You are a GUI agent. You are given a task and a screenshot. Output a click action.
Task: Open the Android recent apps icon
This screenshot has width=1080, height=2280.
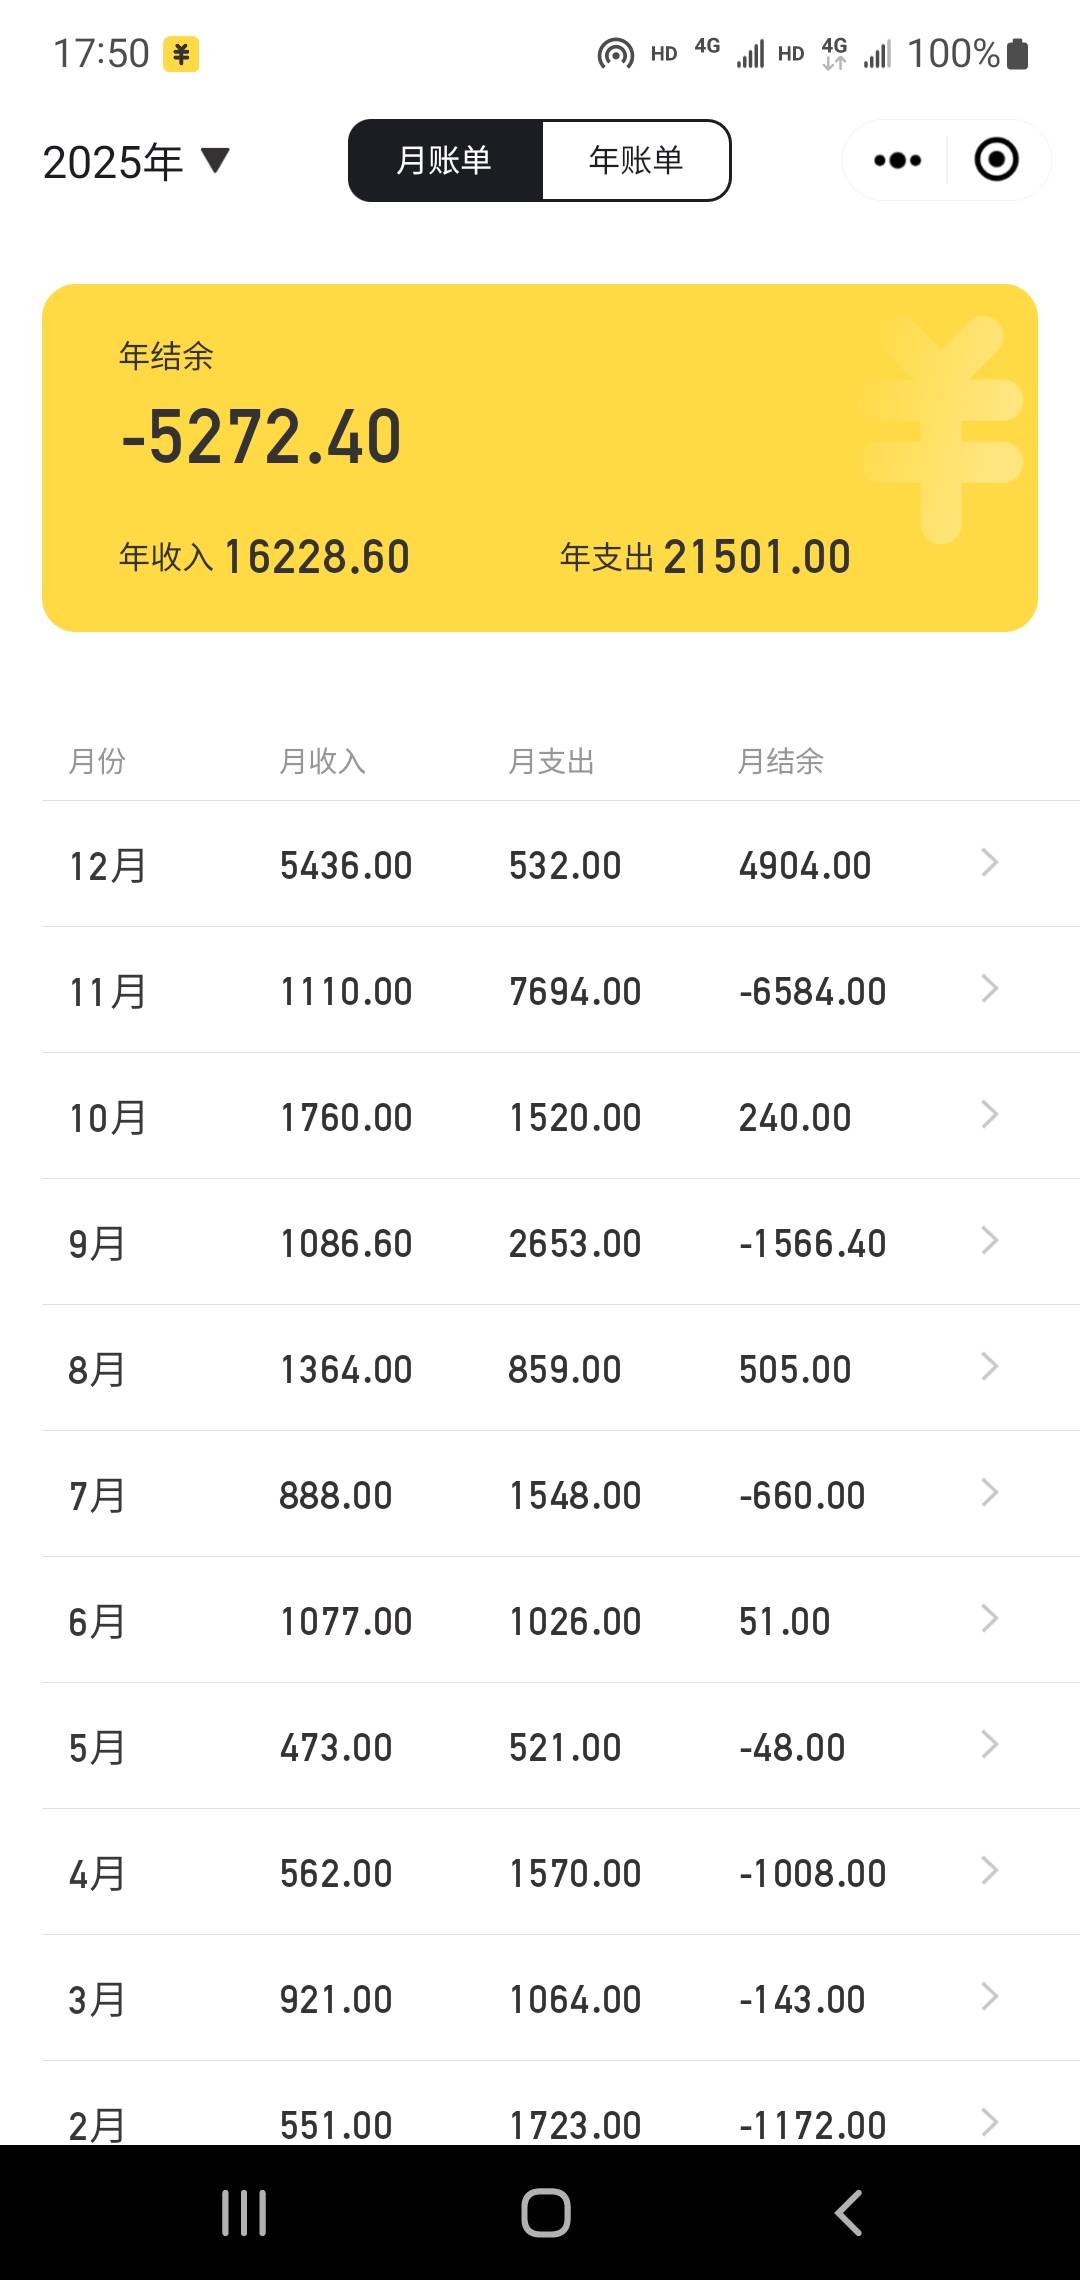click(244, 2212)
